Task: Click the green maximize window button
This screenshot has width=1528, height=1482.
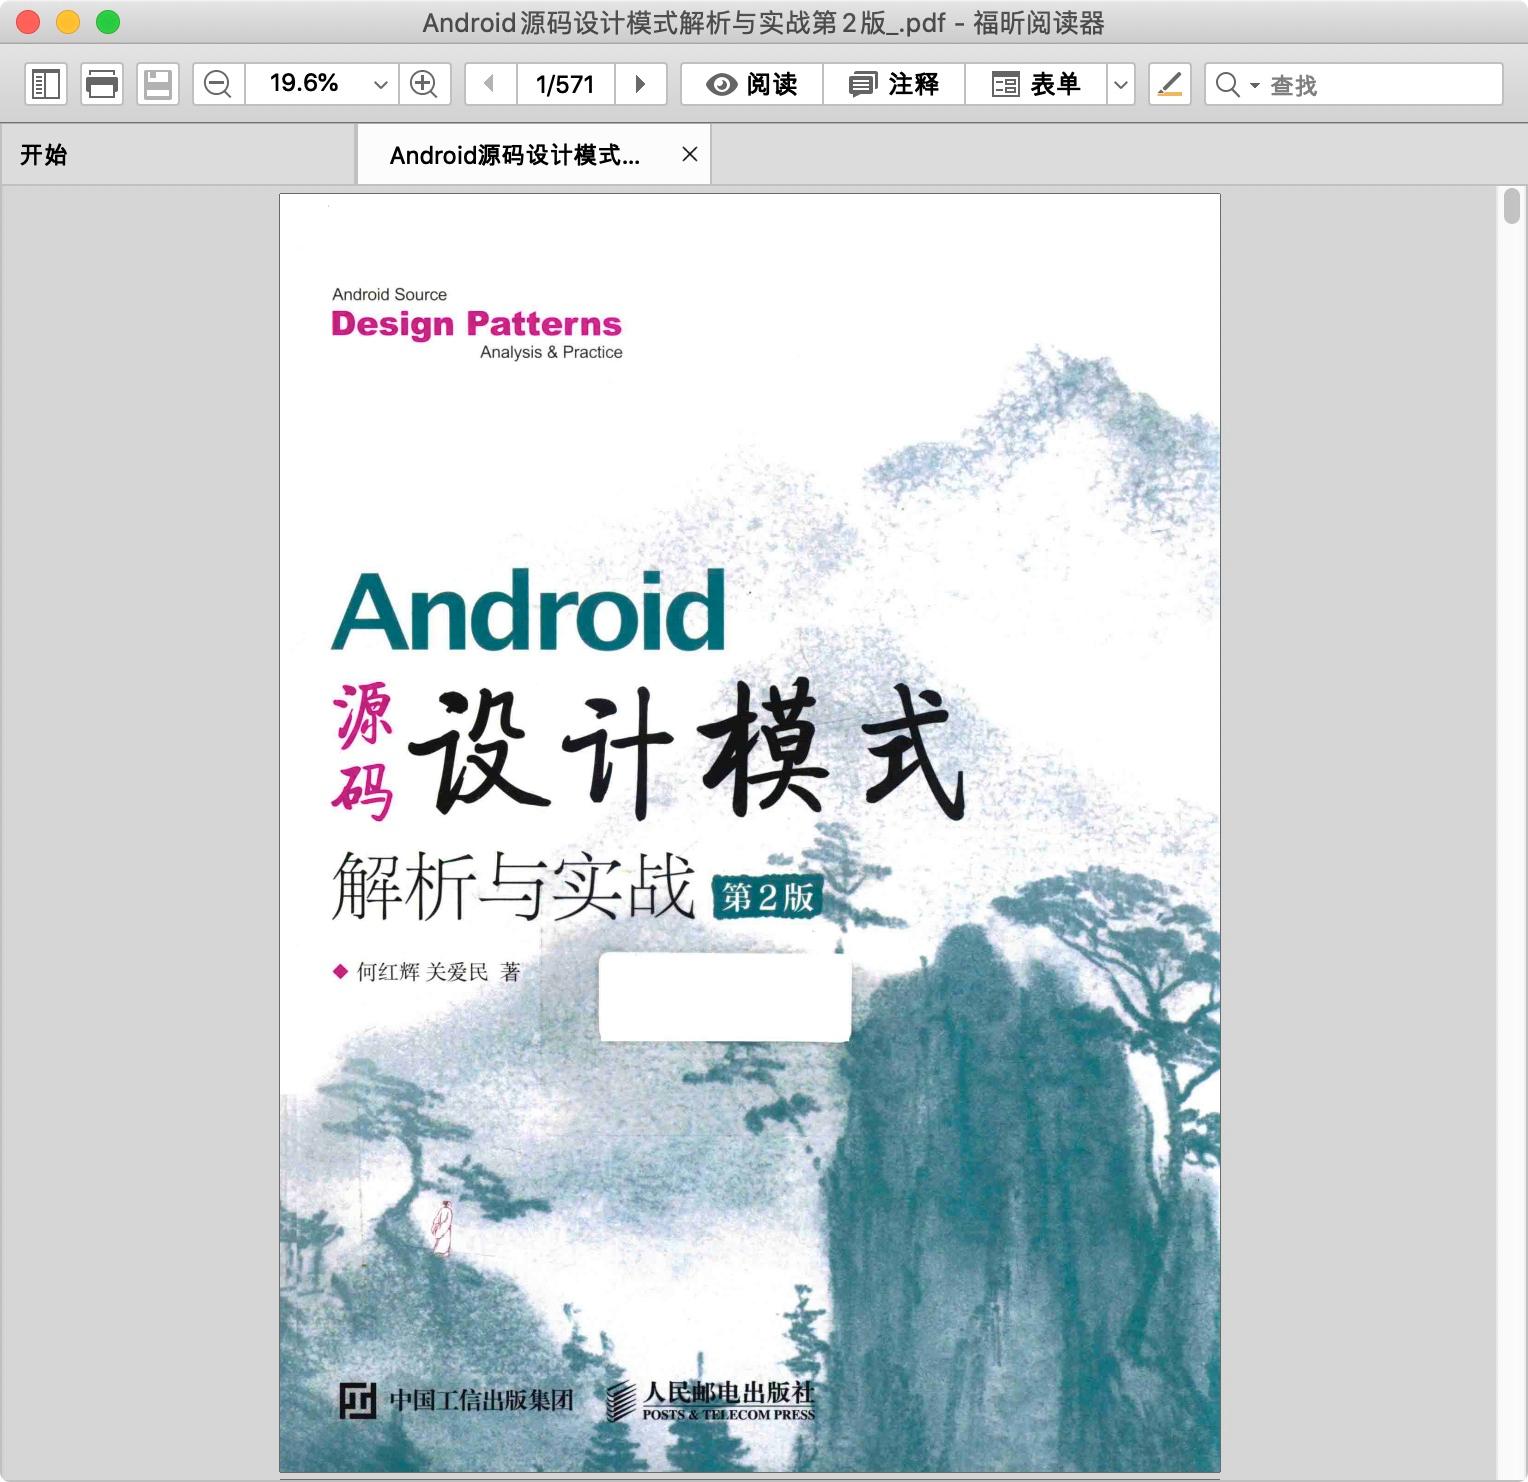Action: point(108,22)
